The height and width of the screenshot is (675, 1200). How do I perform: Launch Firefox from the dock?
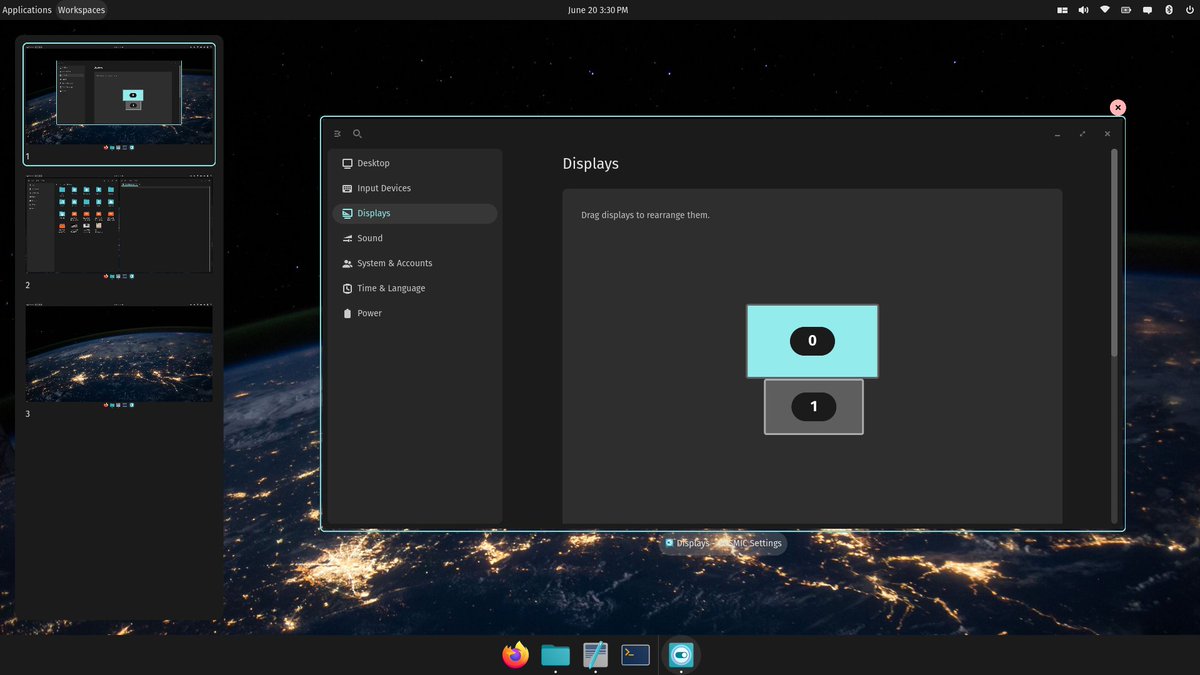(516, 655)
